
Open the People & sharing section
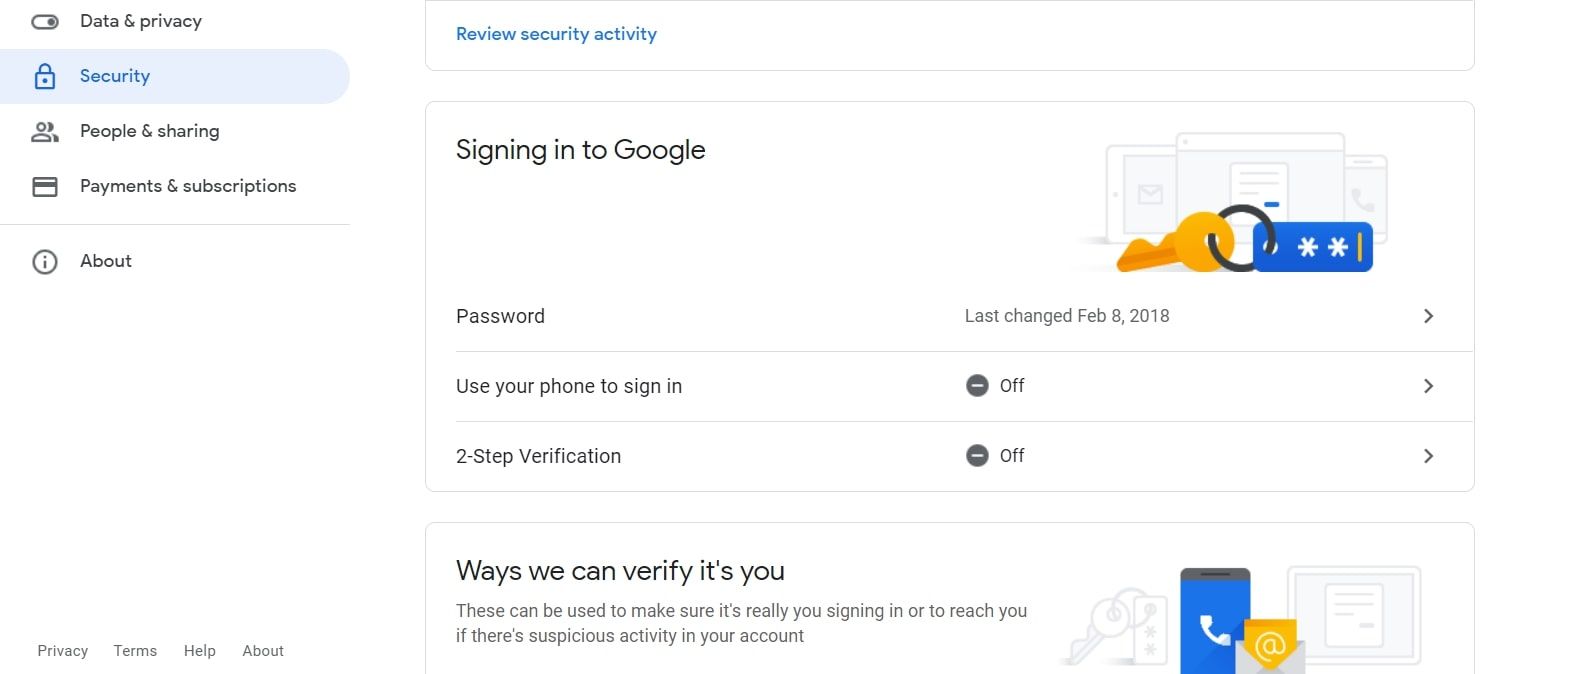tap(149, 131)
